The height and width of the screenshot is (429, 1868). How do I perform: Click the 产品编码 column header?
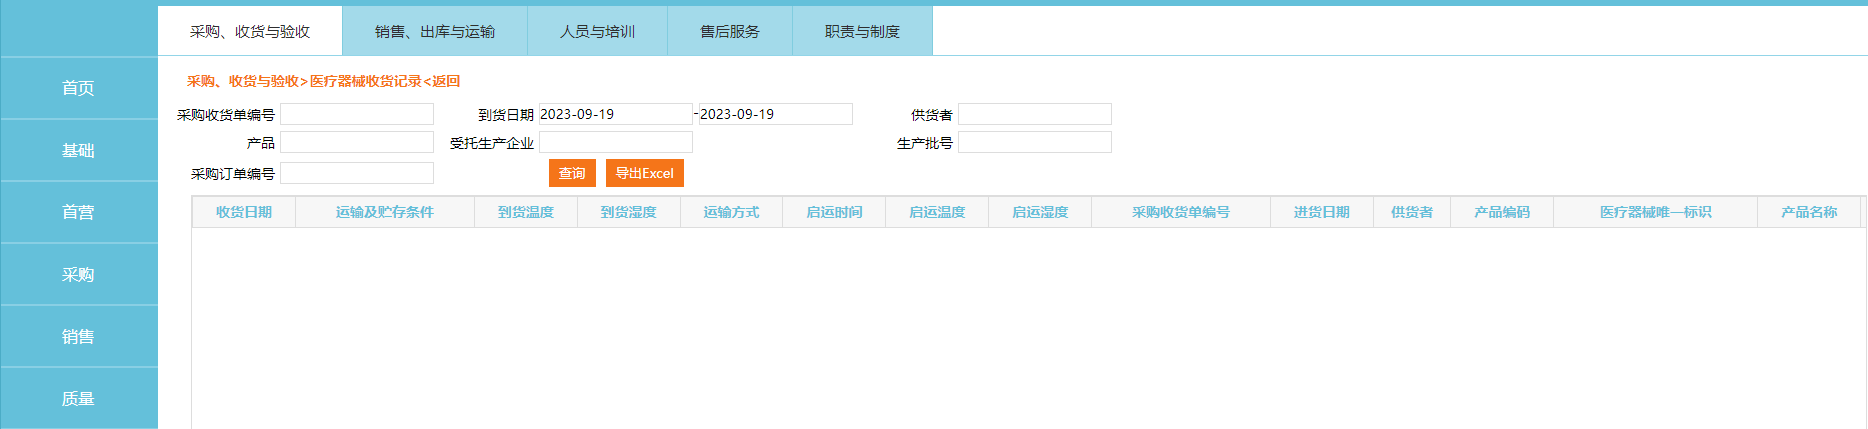click(1502, 212)
